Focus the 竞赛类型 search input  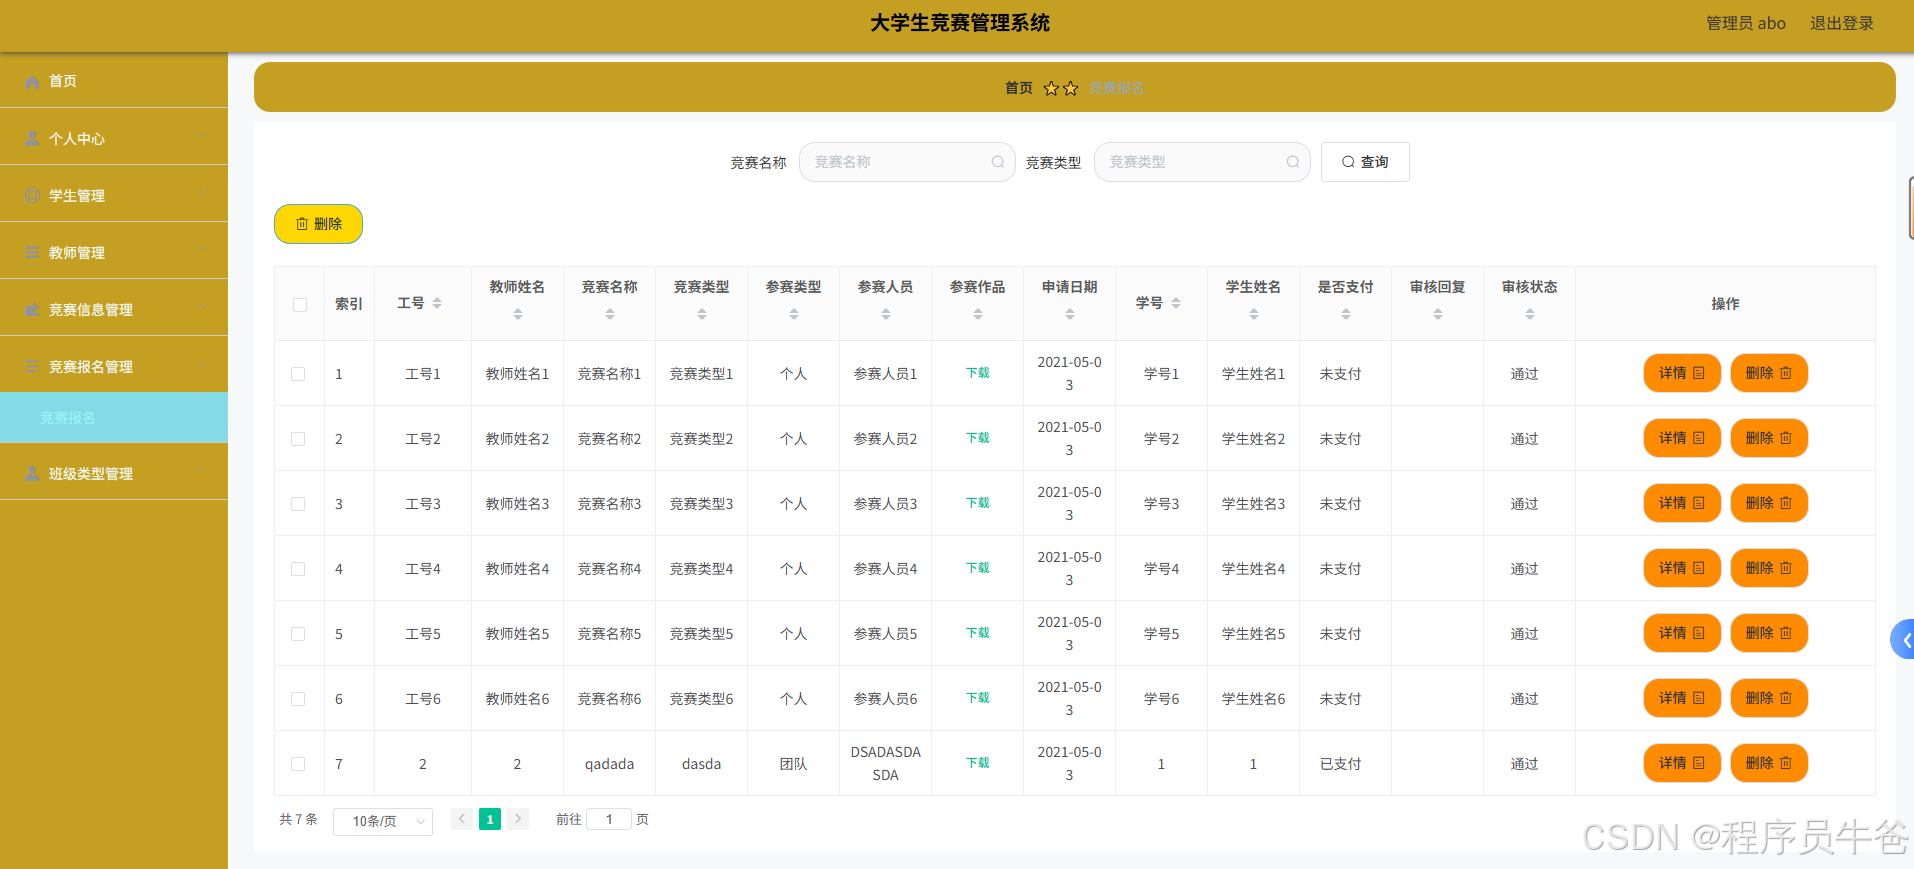(1202, 162)
